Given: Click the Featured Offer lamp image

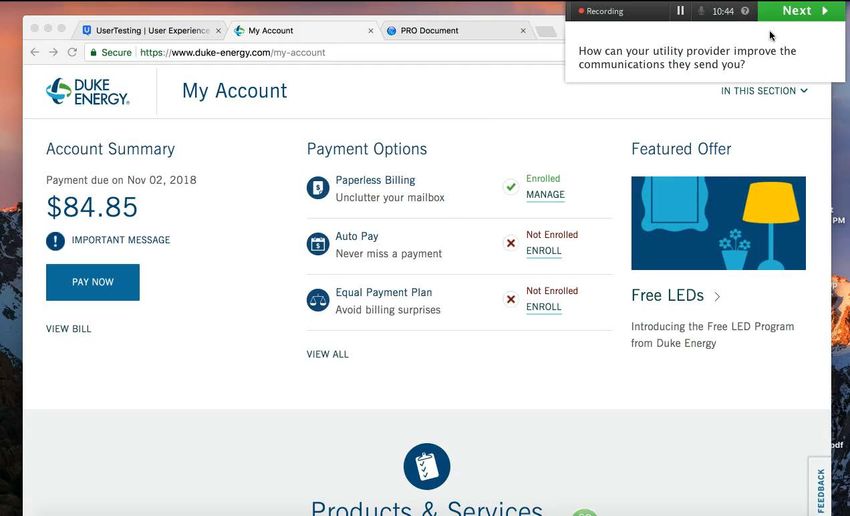Looking at the screenshot, I should (x=718, y=223).
